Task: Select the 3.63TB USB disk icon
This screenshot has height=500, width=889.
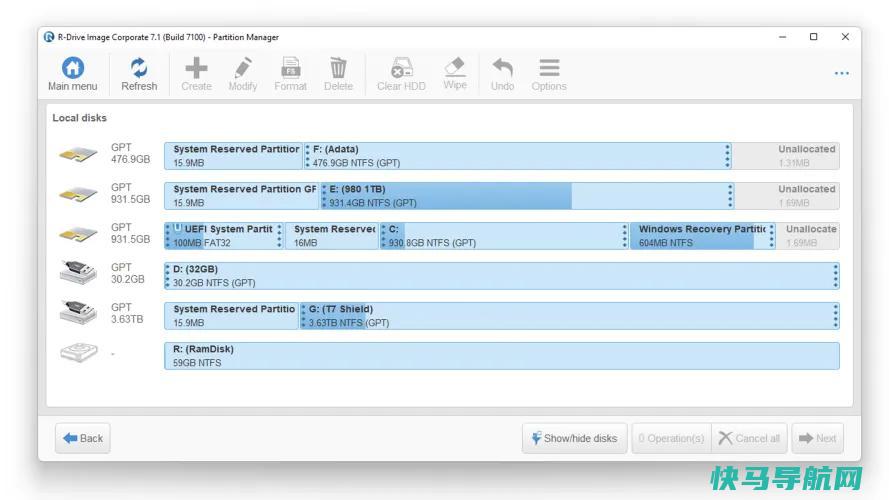Action: 78,312
